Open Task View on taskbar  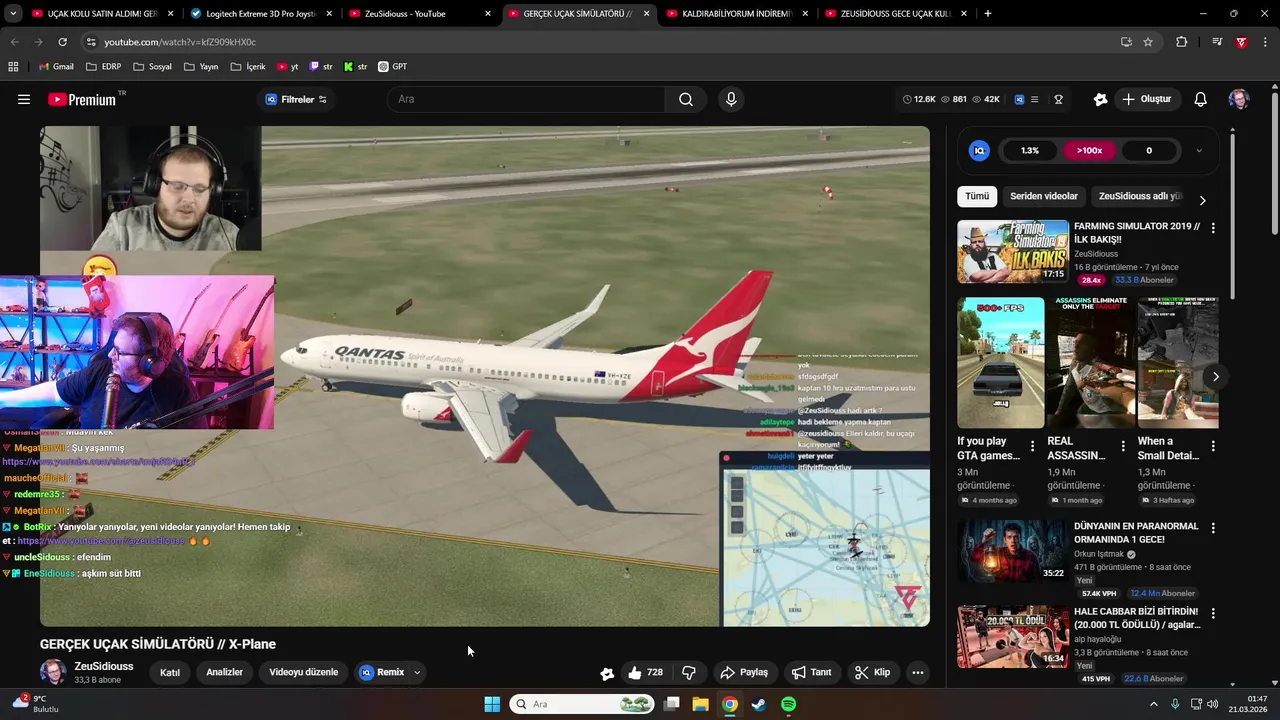[672, 704]
